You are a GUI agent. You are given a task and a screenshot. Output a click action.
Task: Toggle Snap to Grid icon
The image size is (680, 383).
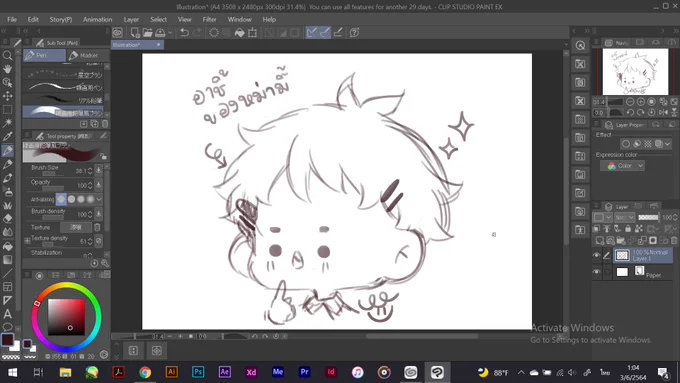tap(338, 33)
